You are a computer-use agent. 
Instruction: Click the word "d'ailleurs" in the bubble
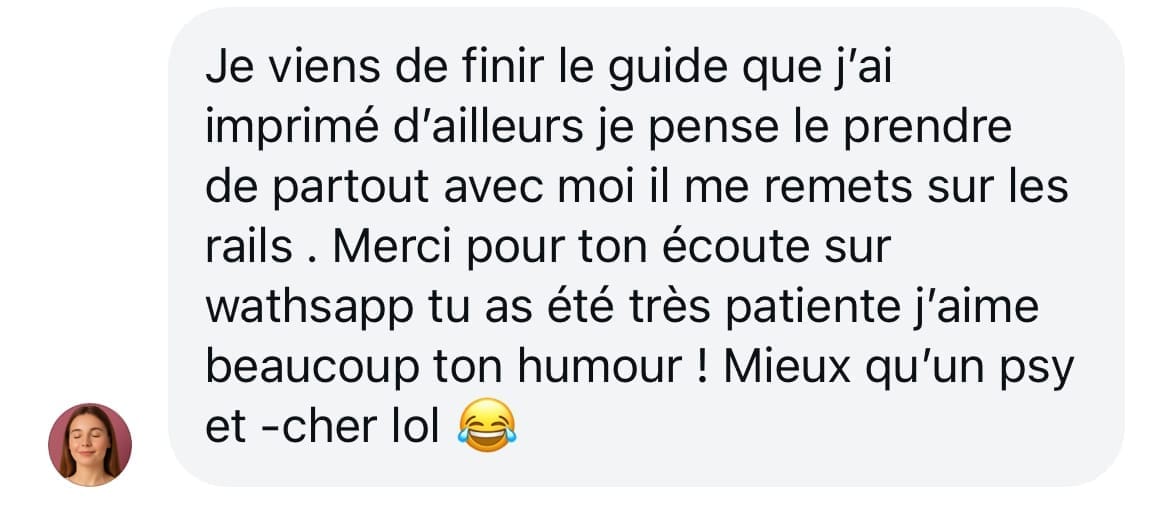coord(489,129)
